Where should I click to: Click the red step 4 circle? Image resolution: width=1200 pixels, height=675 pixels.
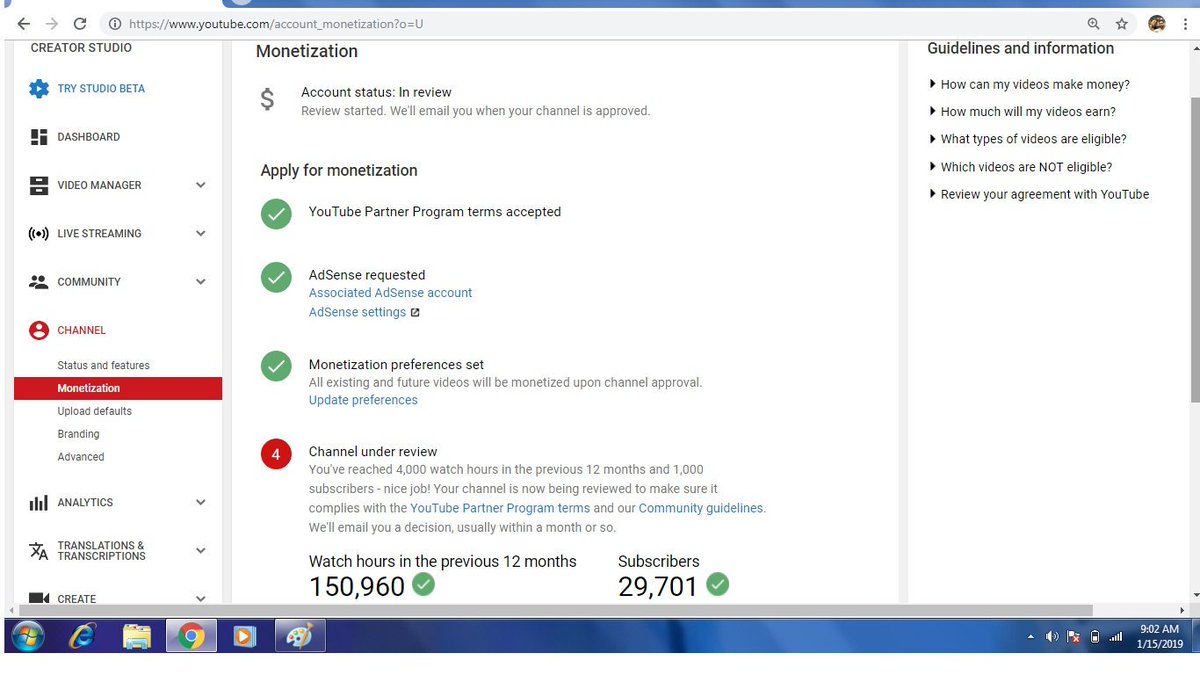click(276, 454)
